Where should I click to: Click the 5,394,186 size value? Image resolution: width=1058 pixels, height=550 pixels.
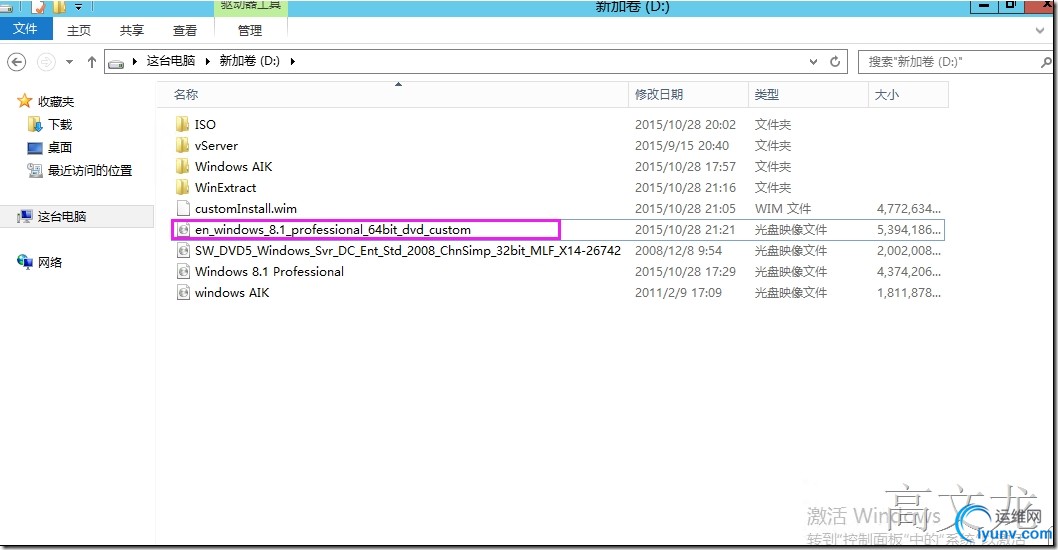(908, 229)
